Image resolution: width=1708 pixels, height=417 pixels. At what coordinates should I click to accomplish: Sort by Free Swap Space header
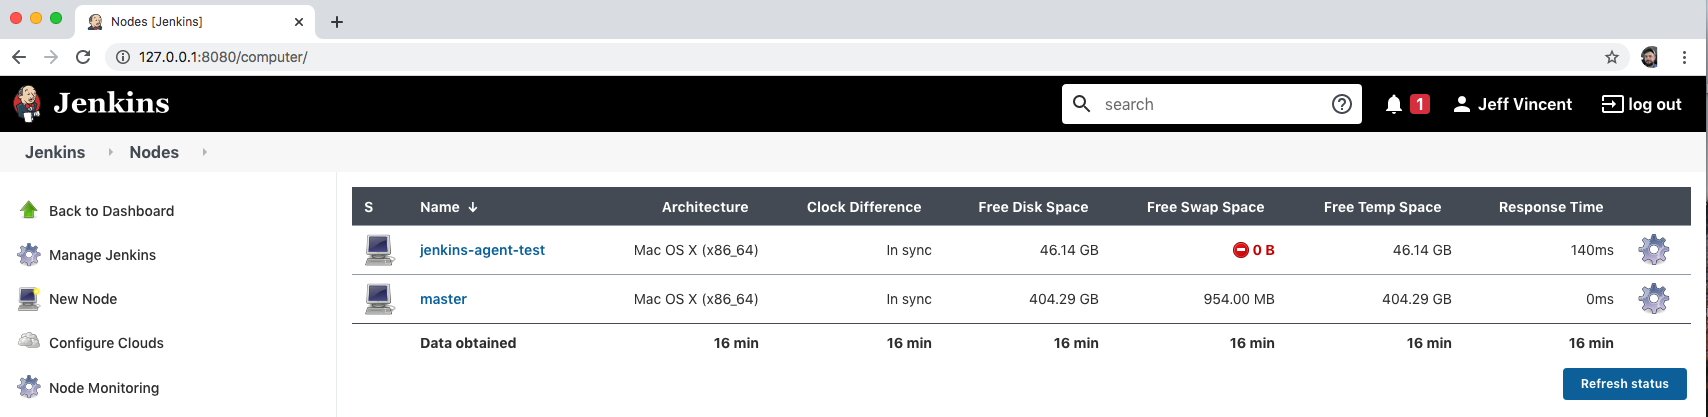[1205, 207]
